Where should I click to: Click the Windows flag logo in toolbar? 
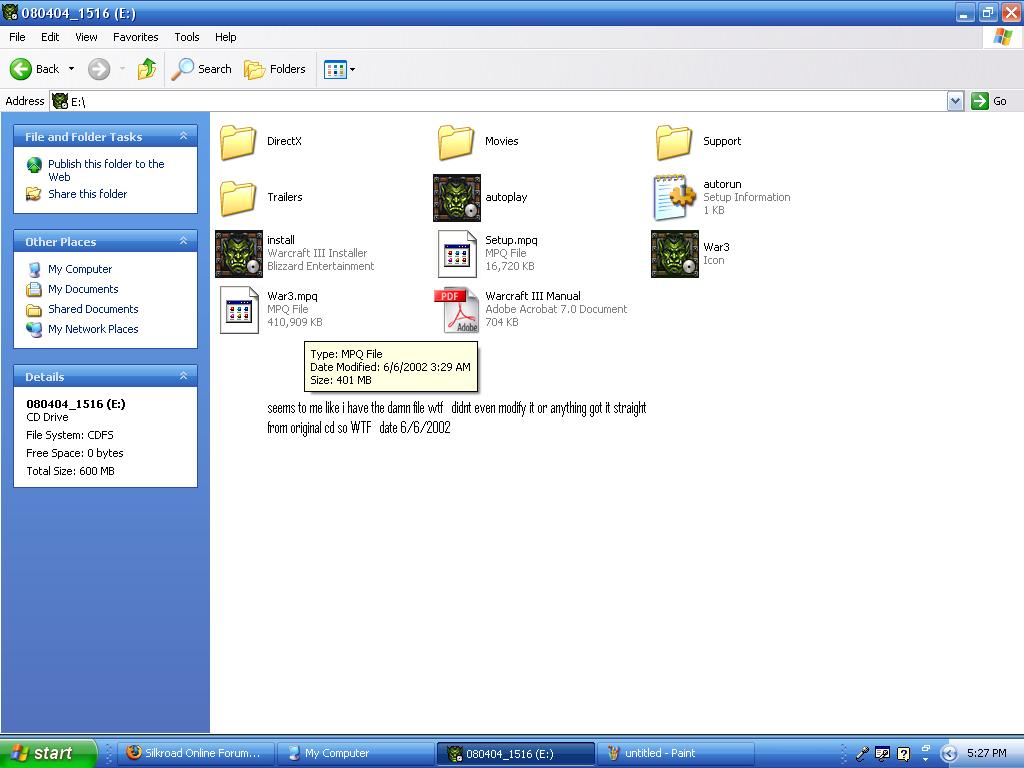click(x=1002, y=37)
